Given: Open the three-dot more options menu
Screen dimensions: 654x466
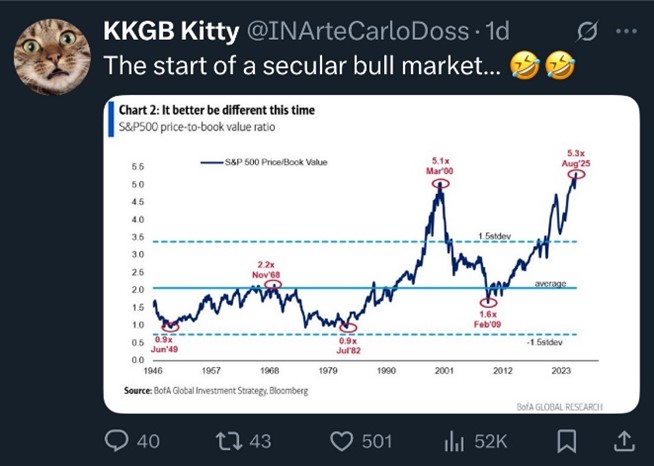Looking at the screenshot, I should pyautogui.click(x=626, y=31).
